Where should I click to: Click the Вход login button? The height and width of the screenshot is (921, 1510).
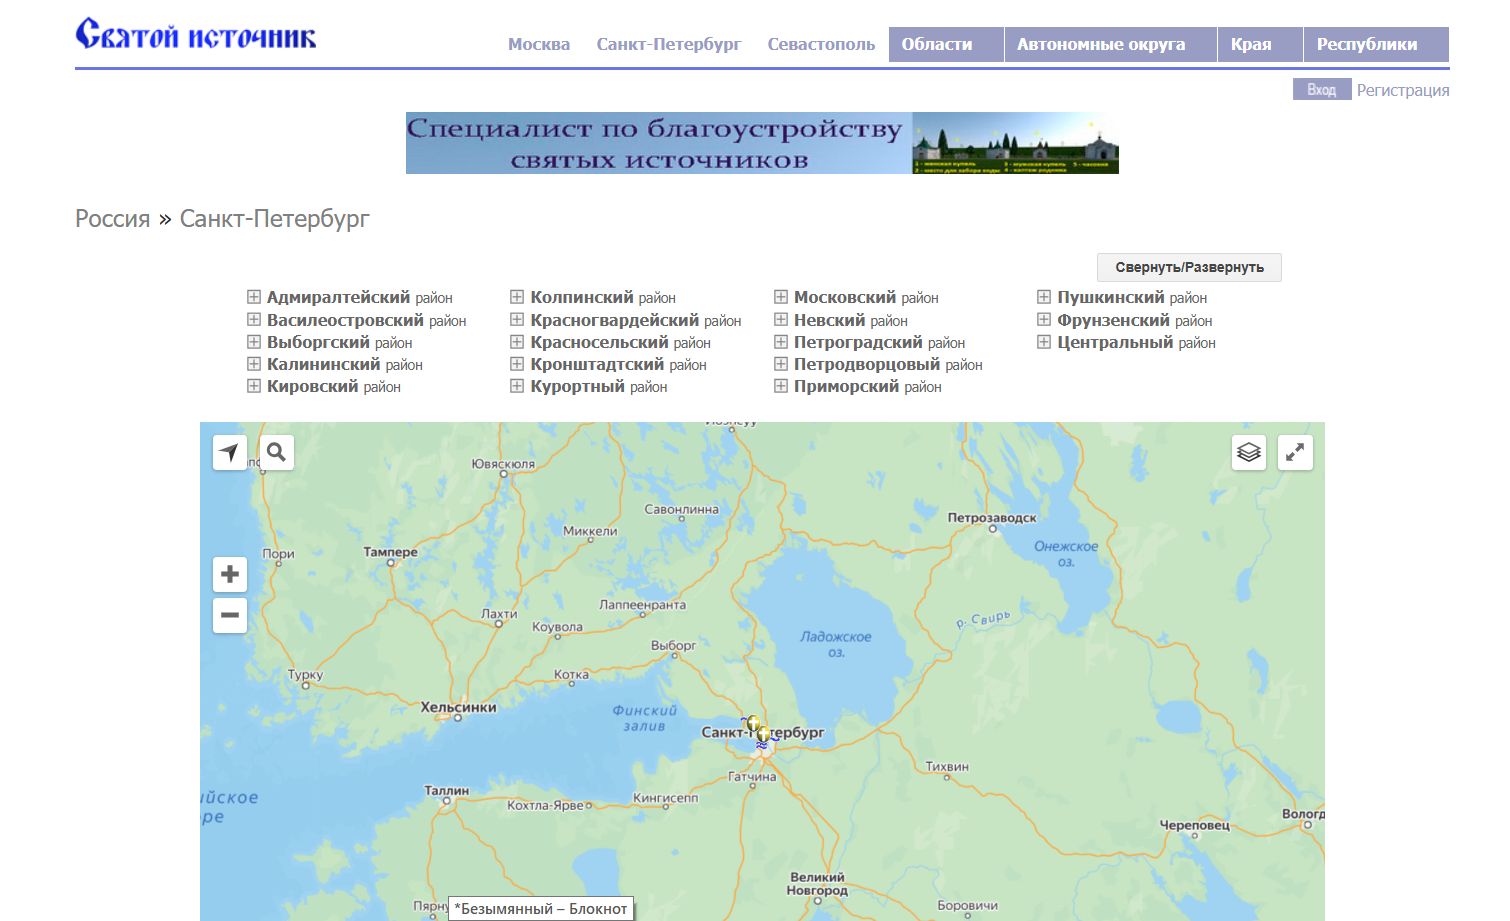click(x=1321, y=90)
